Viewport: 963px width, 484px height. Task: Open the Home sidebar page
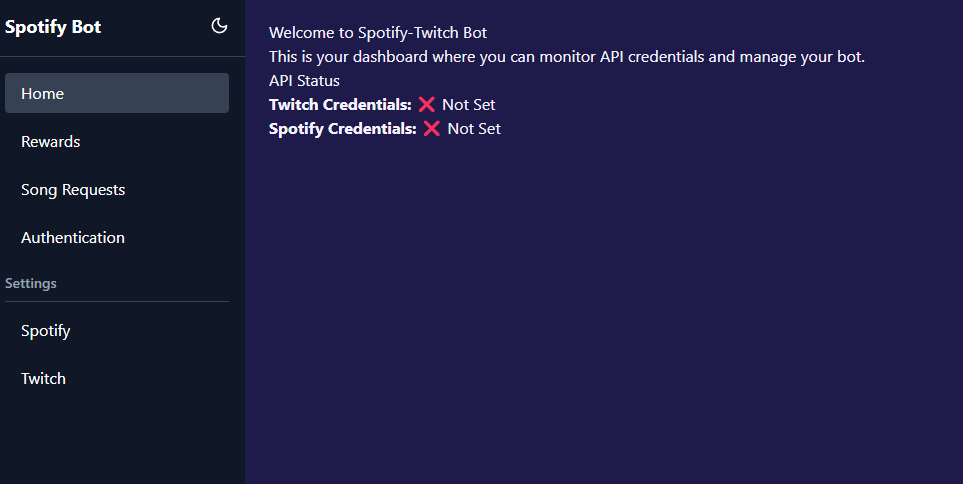pos(117,93)
